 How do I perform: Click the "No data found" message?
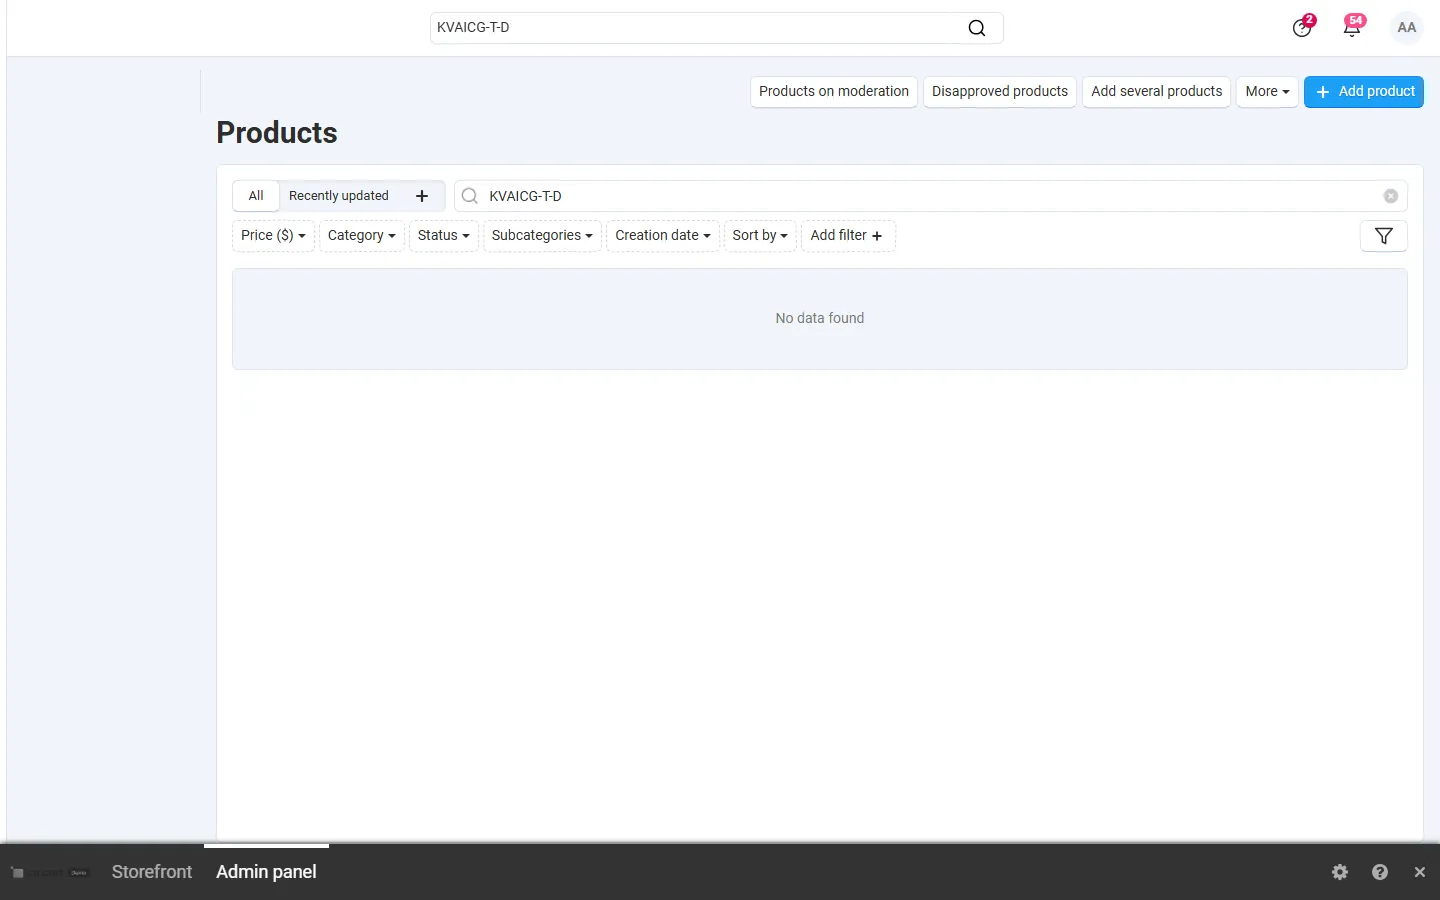coord(820,318)
